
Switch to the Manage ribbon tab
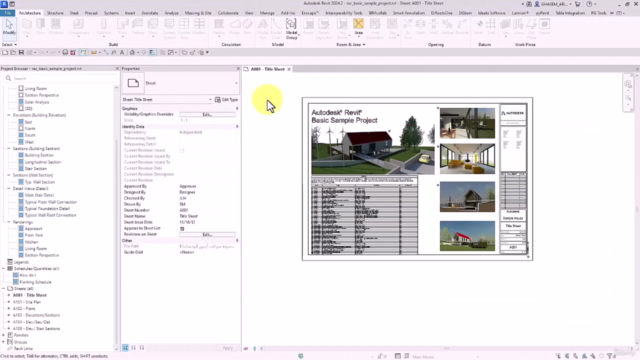click(x=267, y=13)
